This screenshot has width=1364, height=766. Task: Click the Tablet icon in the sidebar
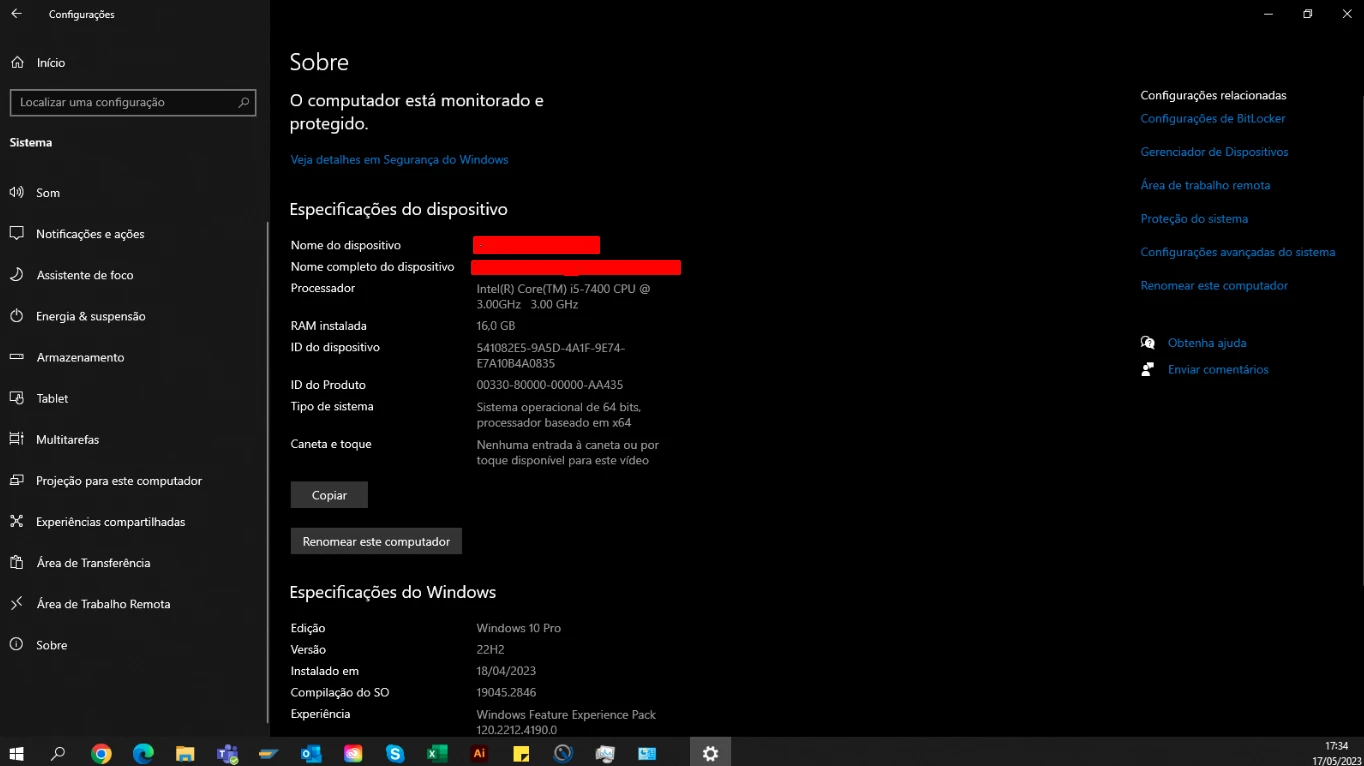click(16, 397)
